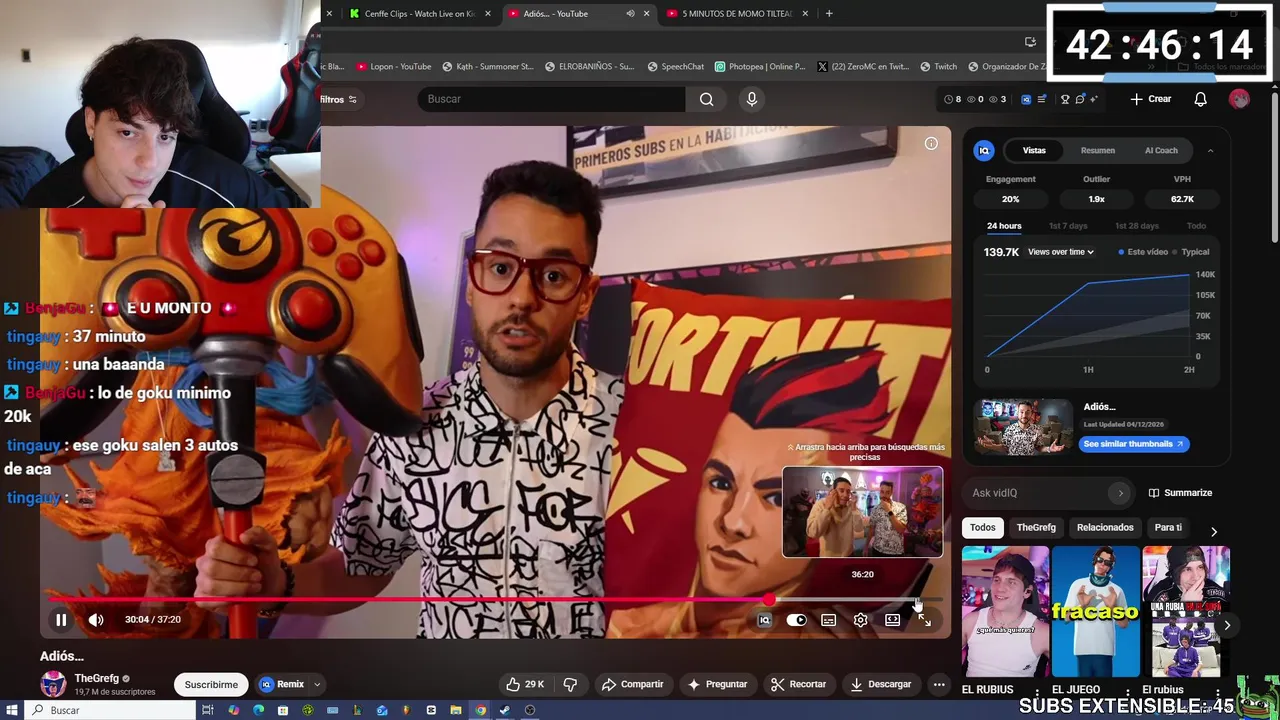Like the video with 29 K thumbs-up

[525, 684]
